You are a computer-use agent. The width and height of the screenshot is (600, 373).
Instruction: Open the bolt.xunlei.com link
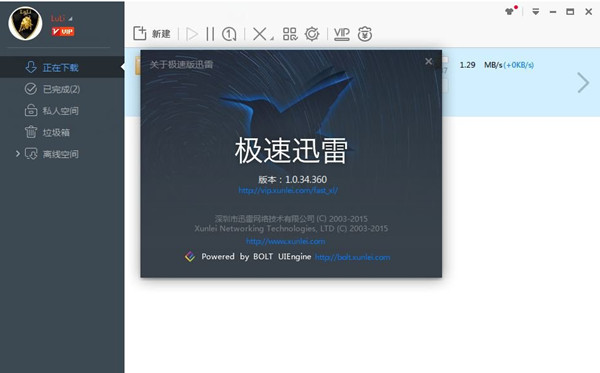pos(352,257)
